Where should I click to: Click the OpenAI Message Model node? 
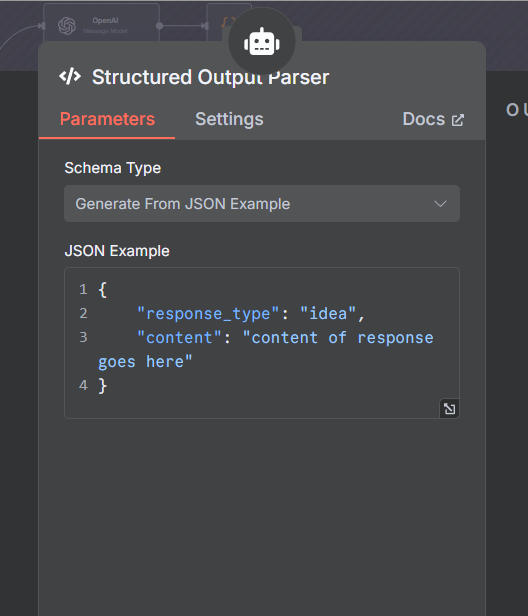[101, 22]
